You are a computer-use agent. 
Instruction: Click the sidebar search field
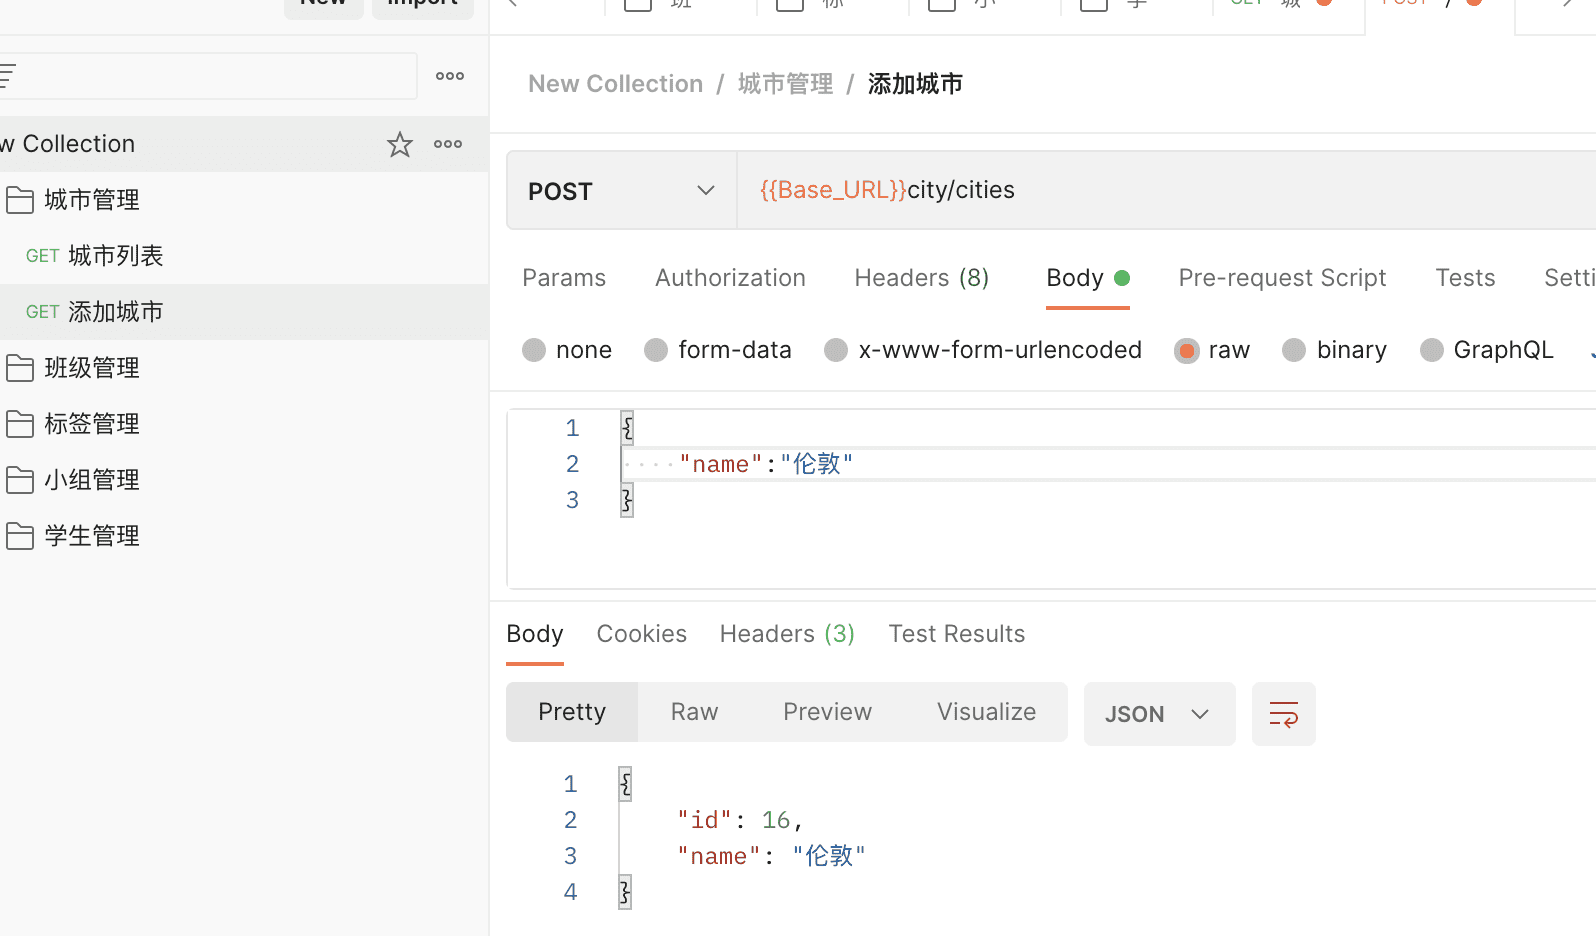click(x=208, y=76)
